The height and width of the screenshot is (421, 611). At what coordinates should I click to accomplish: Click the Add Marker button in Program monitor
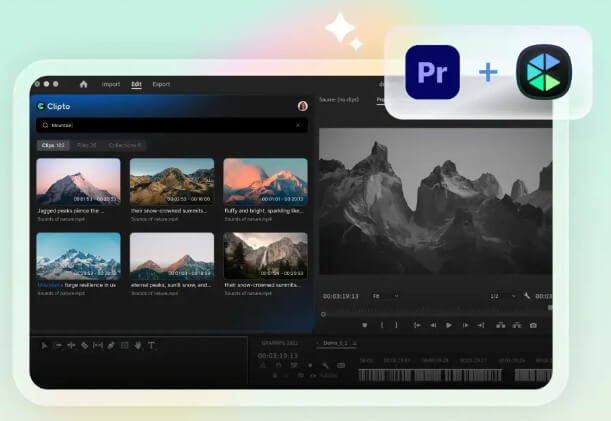(365, 325)
